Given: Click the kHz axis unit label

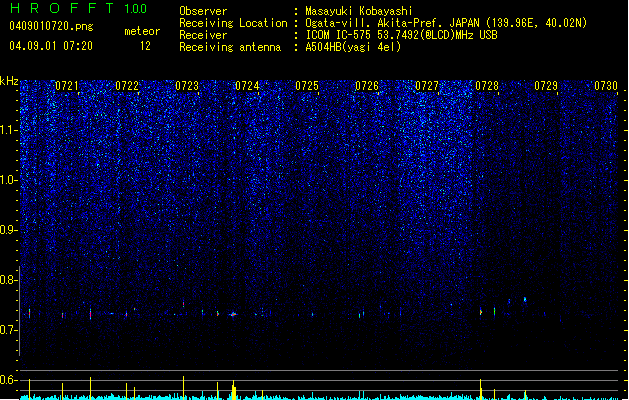Looking at the screenshot, I should coord(9,81).
